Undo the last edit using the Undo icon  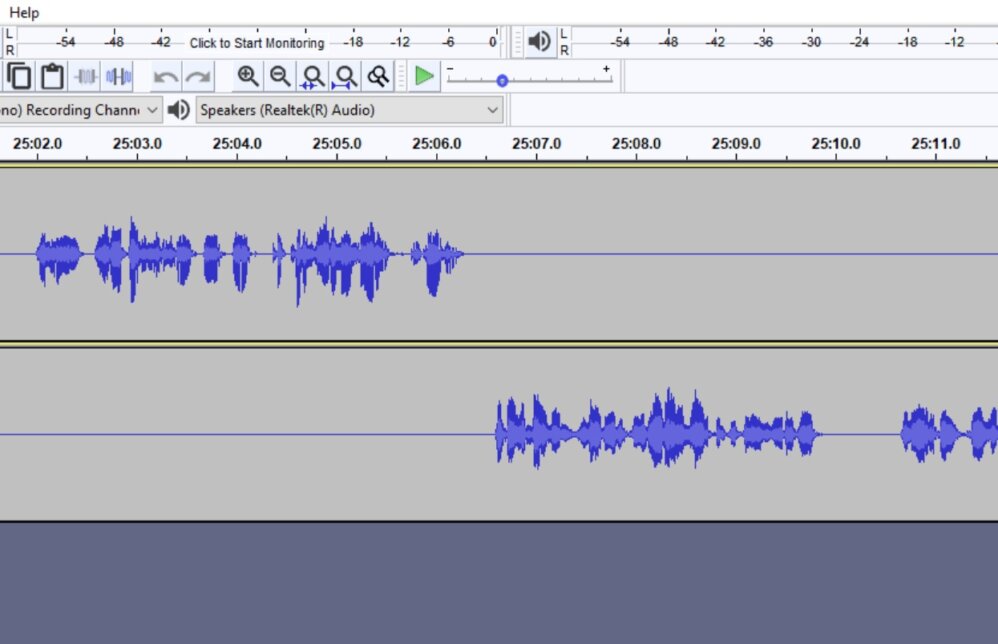click(x=167, y=75)
